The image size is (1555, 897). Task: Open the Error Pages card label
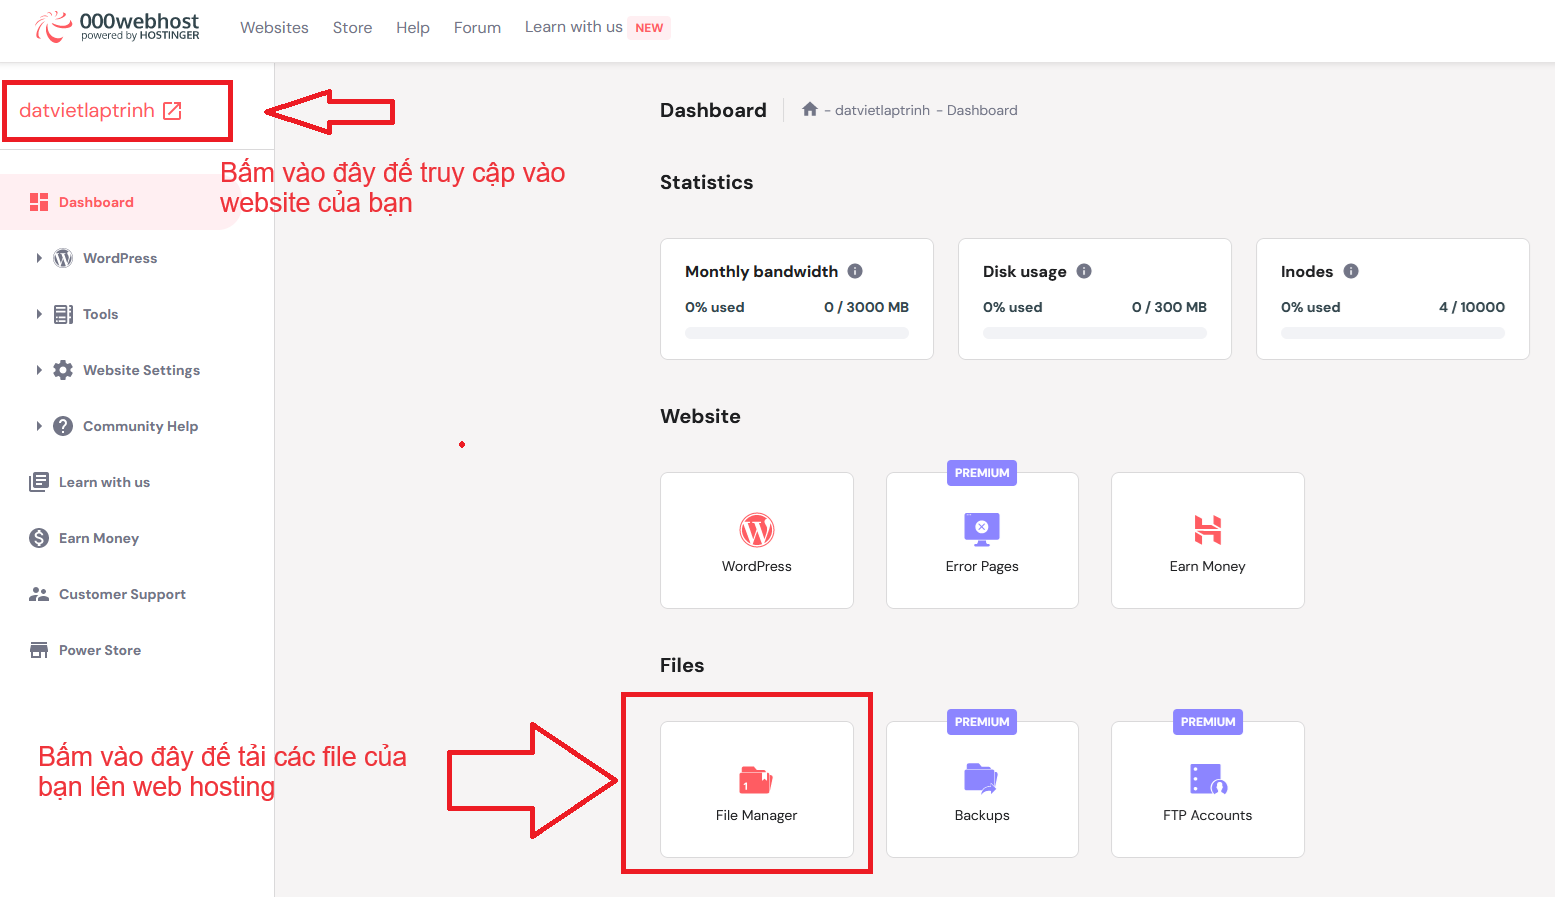982,566
